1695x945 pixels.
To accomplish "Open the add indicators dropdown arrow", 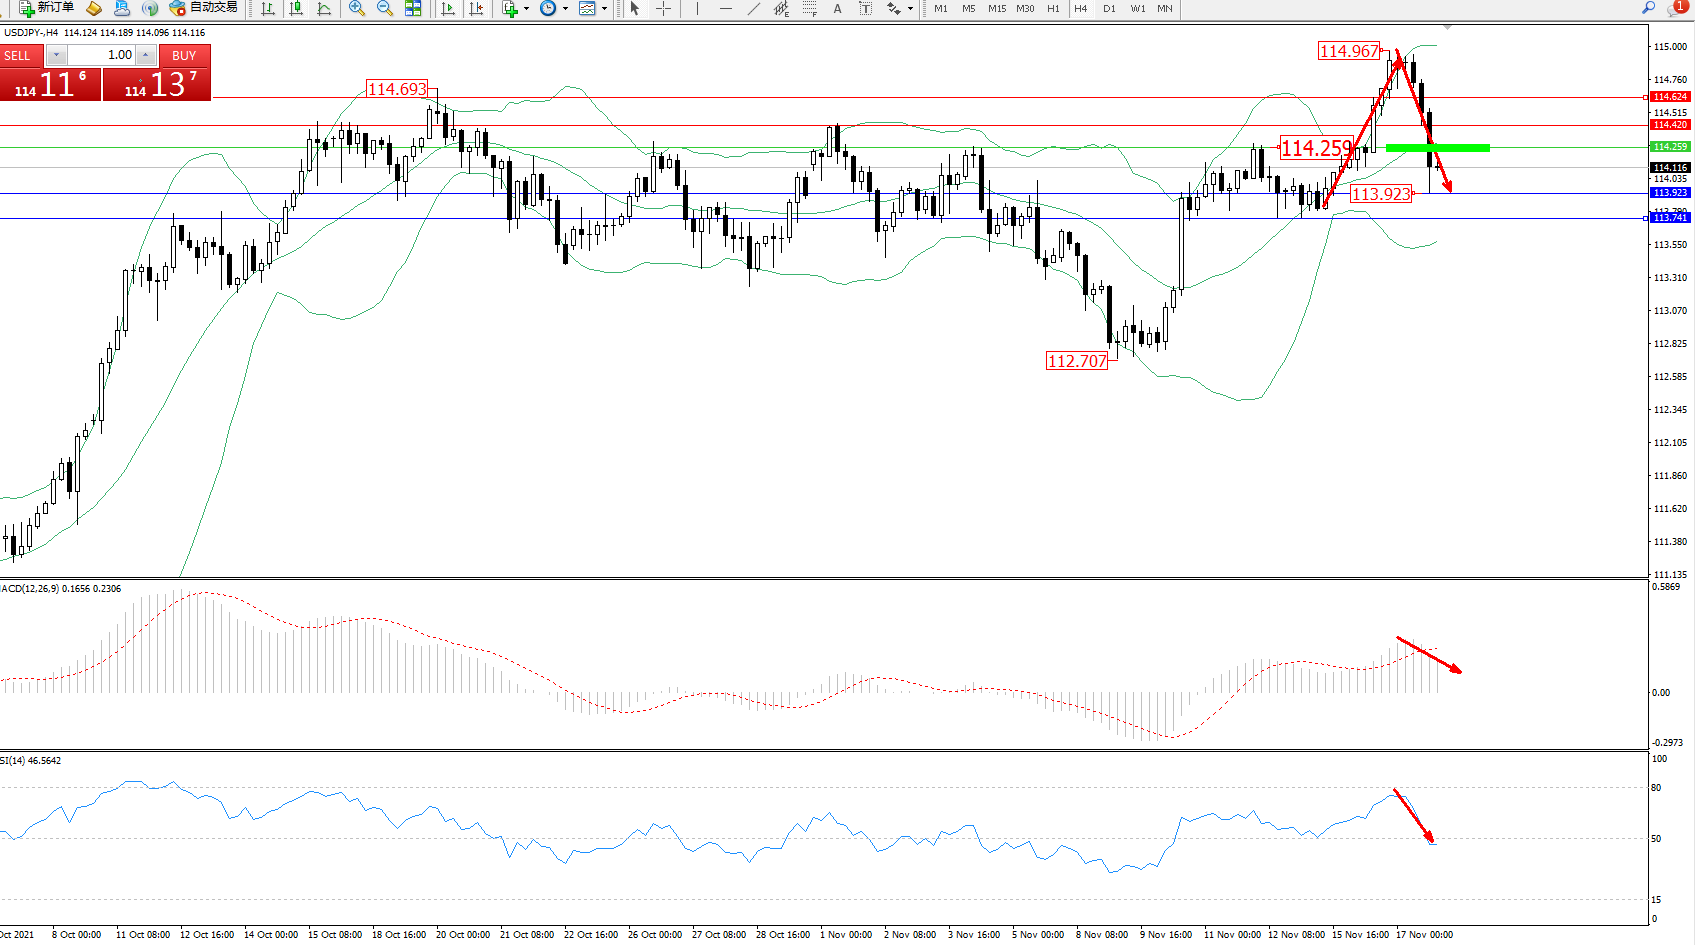I will [526, 8].
